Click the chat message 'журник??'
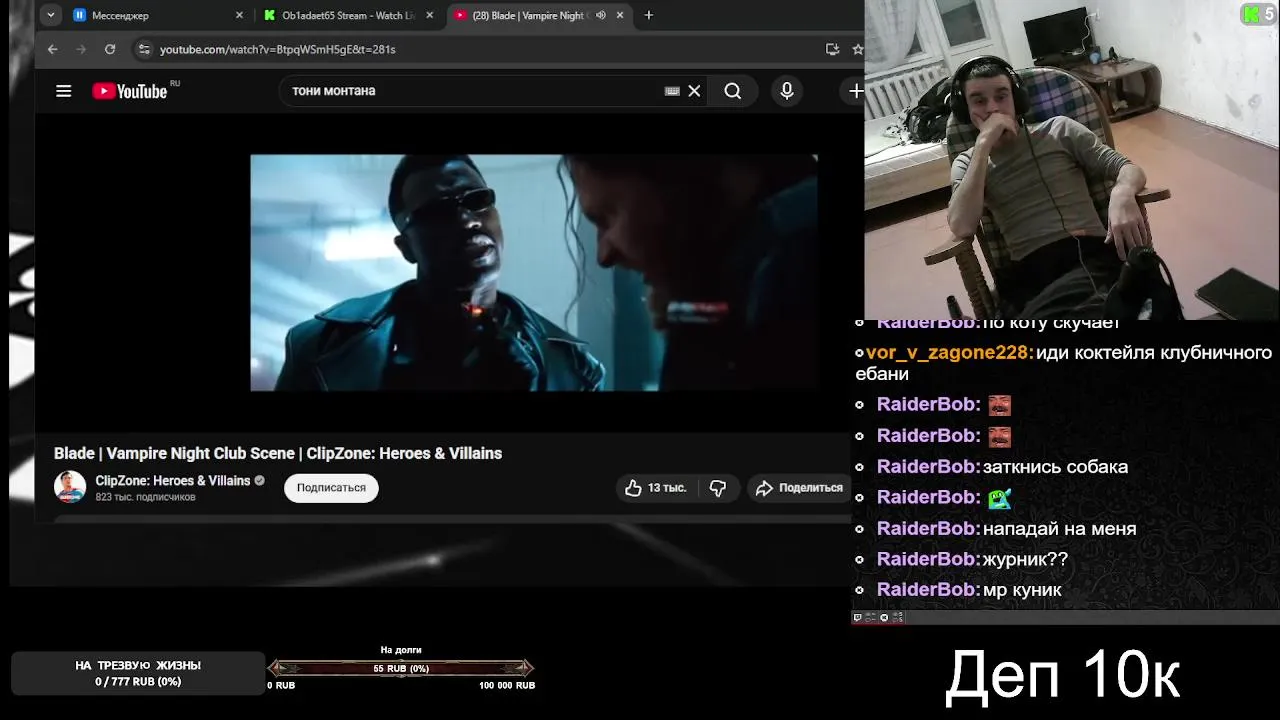The image size is (1280, 720). 1025,560
